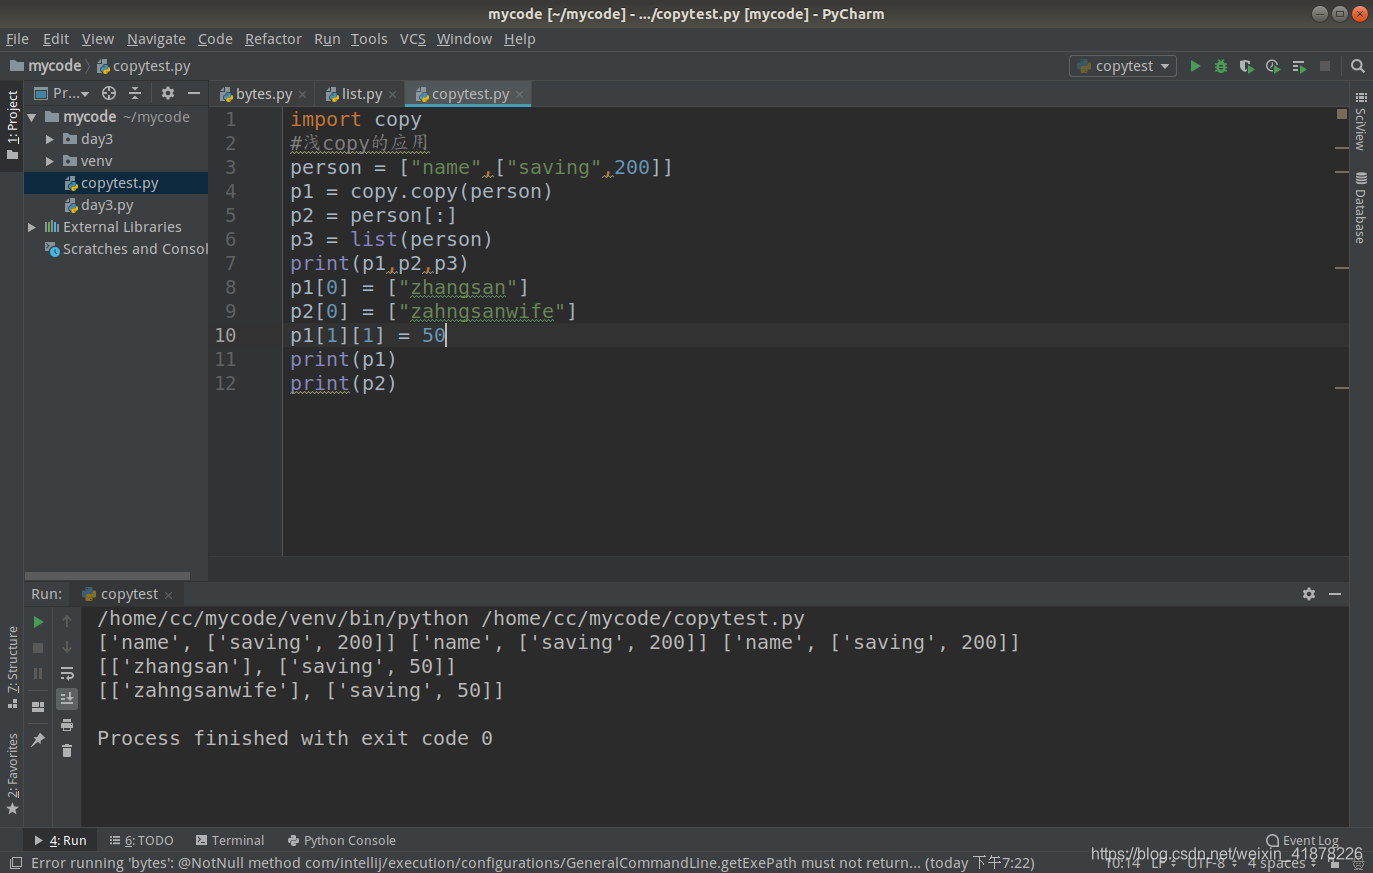Expand External Libraries node
1373x873 pixels.
32,227
